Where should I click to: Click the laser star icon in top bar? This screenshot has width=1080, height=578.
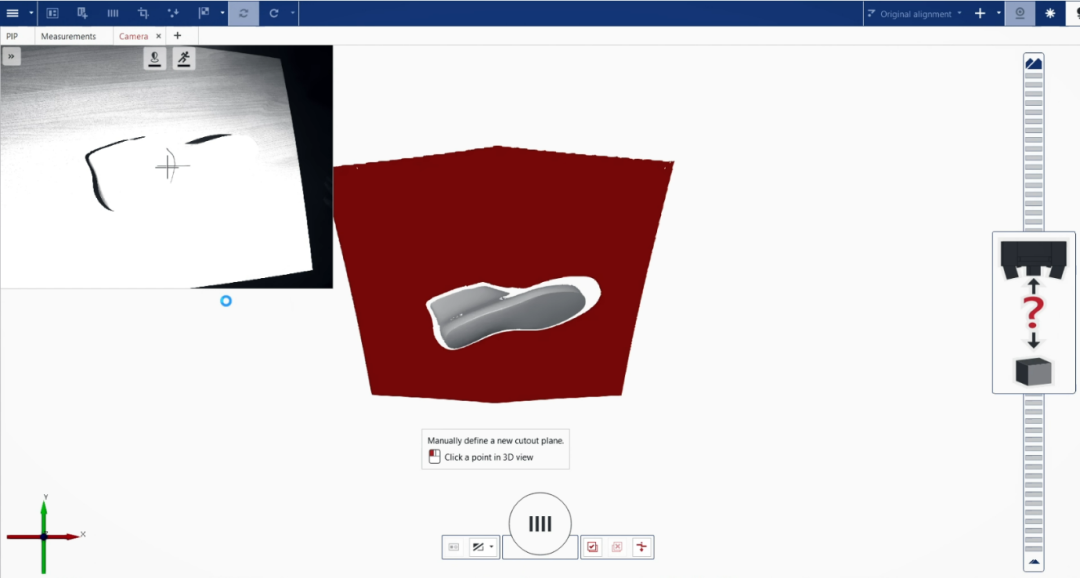point(1050,13)
